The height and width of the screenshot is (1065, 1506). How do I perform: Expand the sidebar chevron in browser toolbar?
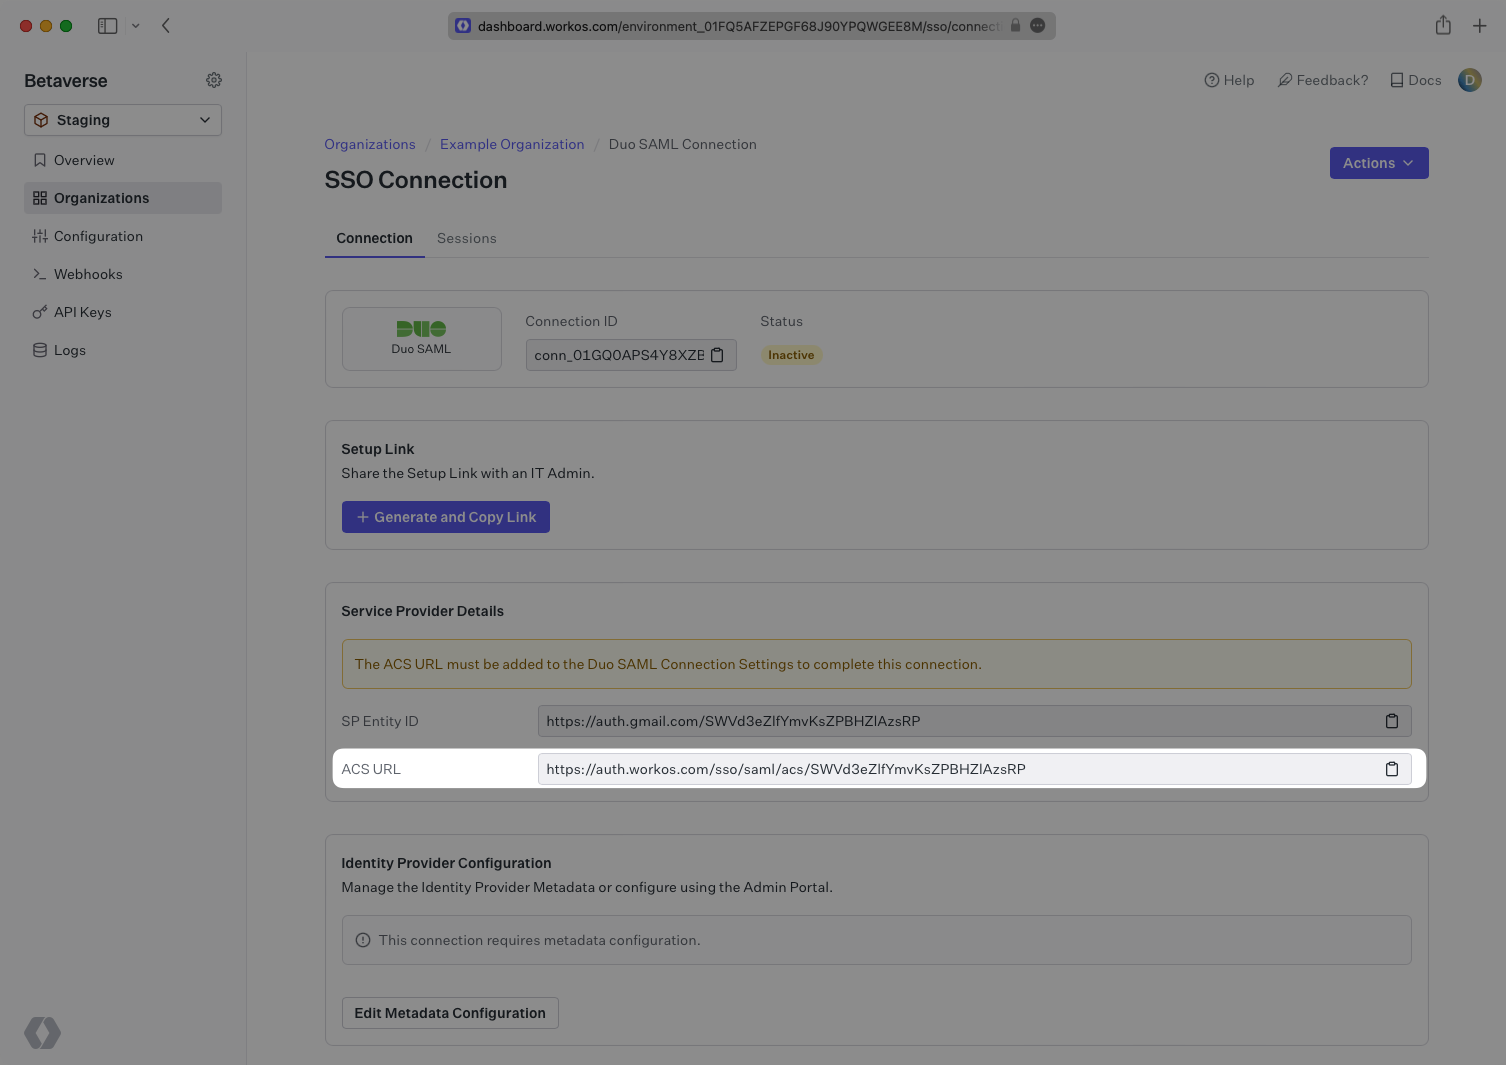pyautogui.click(x=136, y=26)
